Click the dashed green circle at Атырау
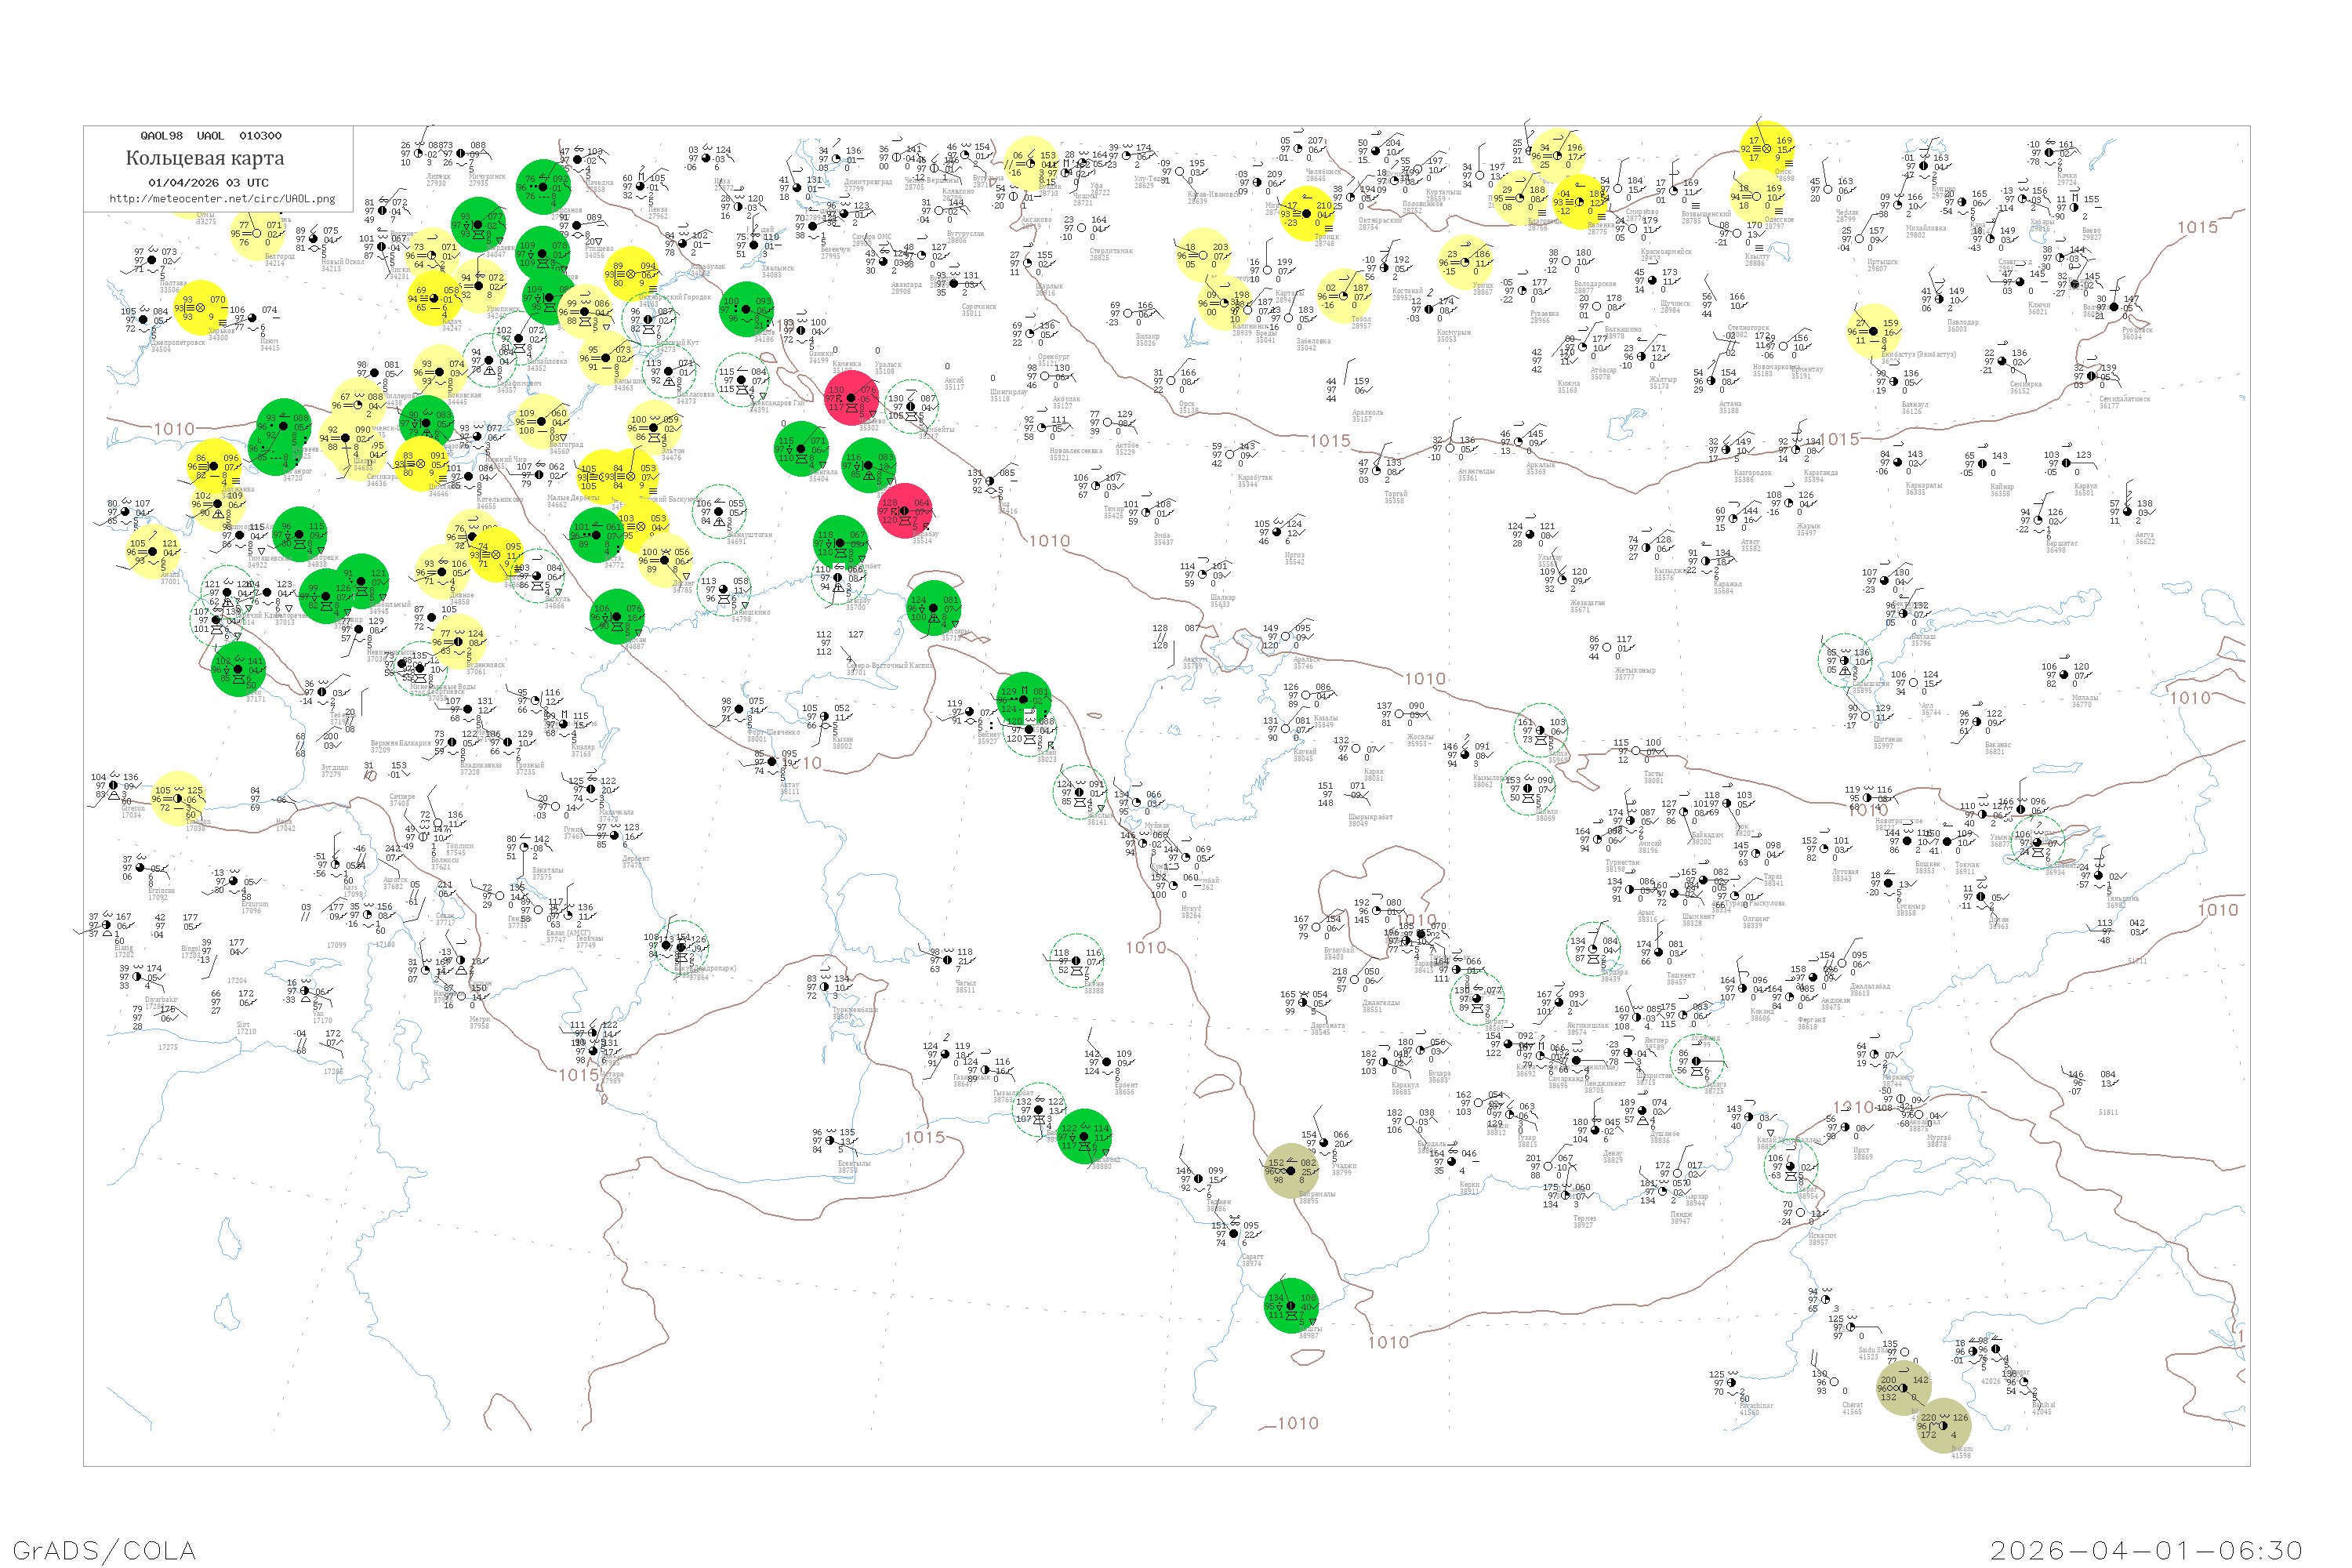 coord(839,577)
